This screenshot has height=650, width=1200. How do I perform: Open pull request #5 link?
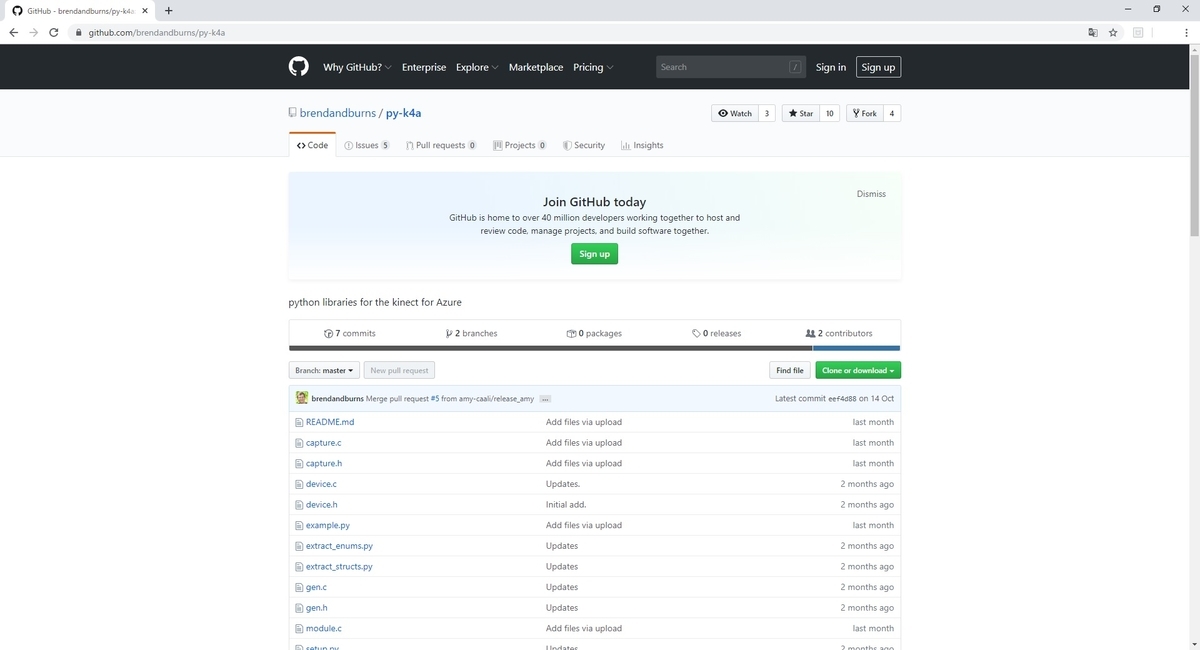435,398
